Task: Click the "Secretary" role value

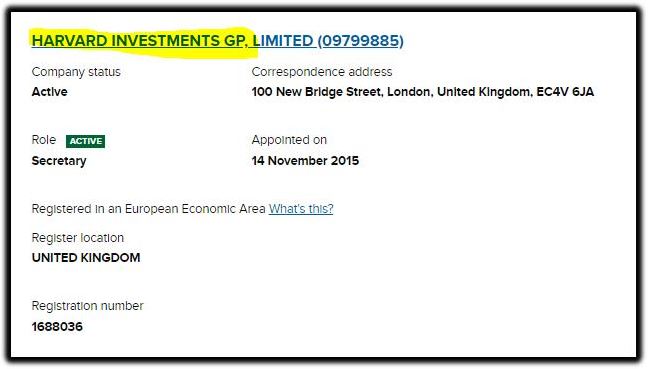Action: point(59,161)
